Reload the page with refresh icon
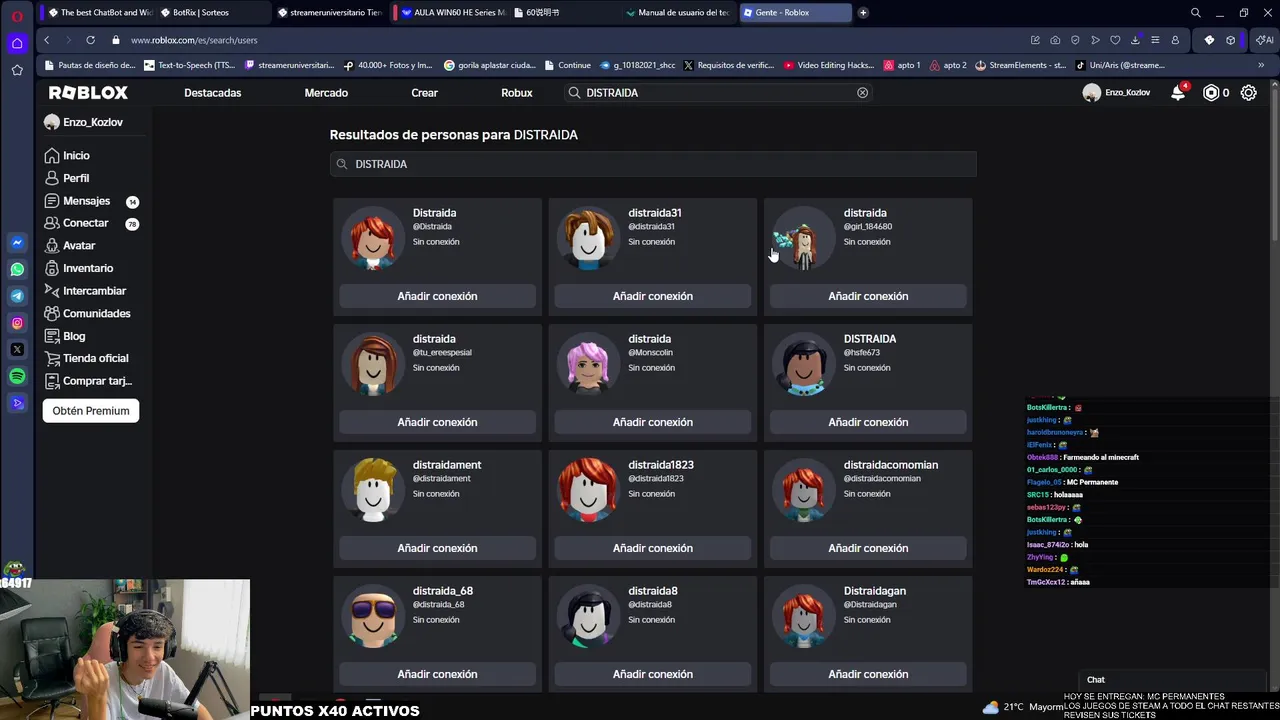The image size is (1280, 720). [x=90, y=40]
